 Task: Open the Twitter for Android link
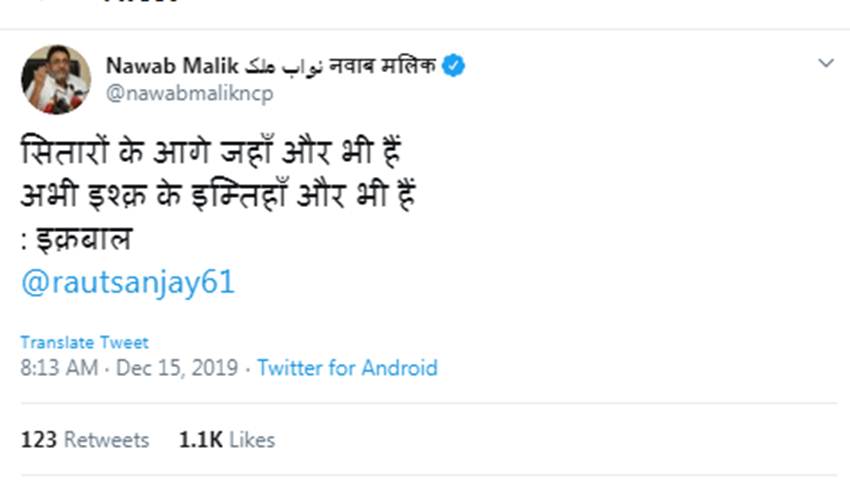pos(347,368)
